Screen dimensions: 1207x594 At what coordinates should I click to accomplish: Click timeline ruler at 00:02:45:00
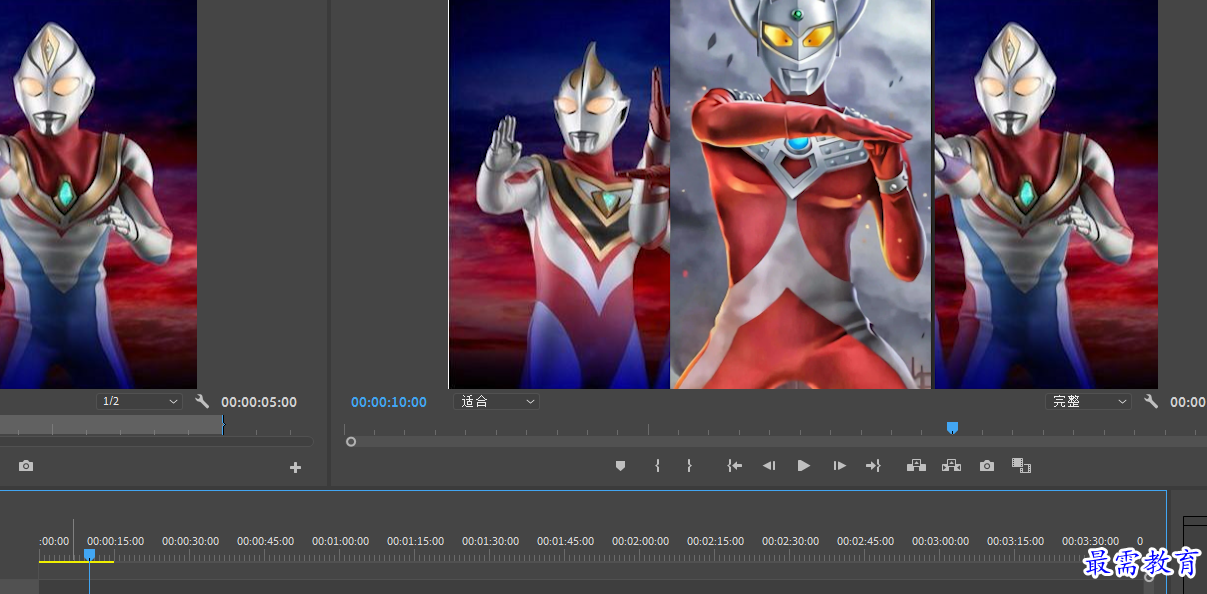[865, 541]
